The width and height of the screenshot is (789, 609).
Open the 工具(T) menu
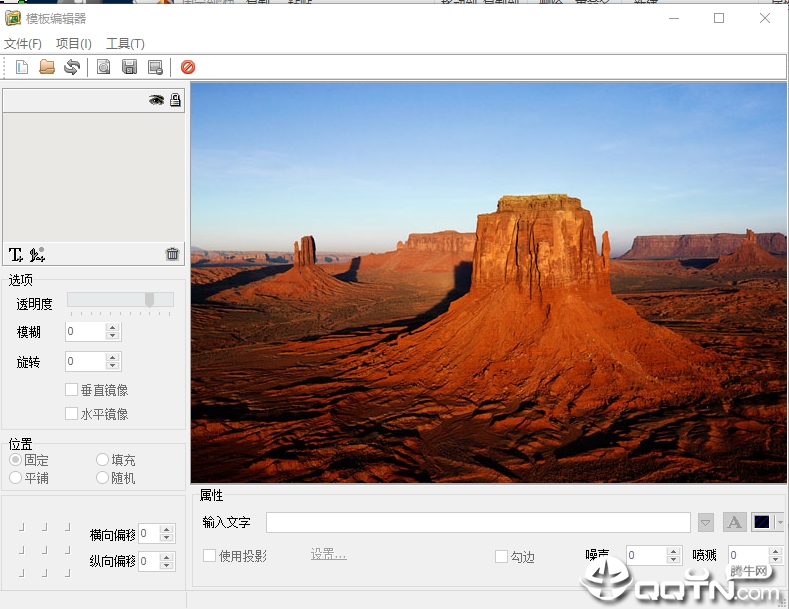coord(125,44)
